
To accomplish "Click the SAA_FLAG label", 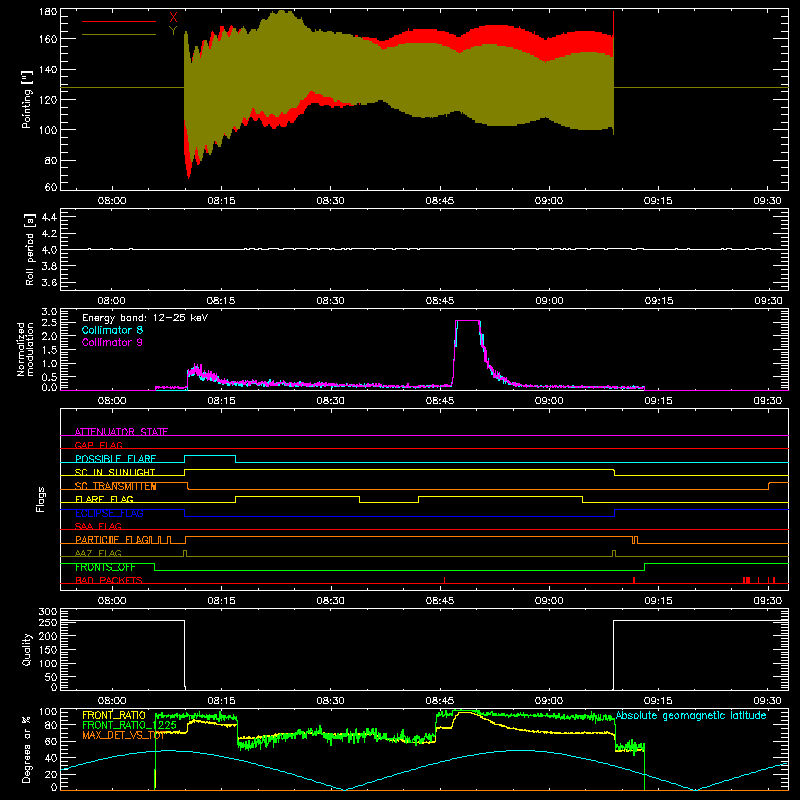I will pyautogui.click(x=98, y=526).
